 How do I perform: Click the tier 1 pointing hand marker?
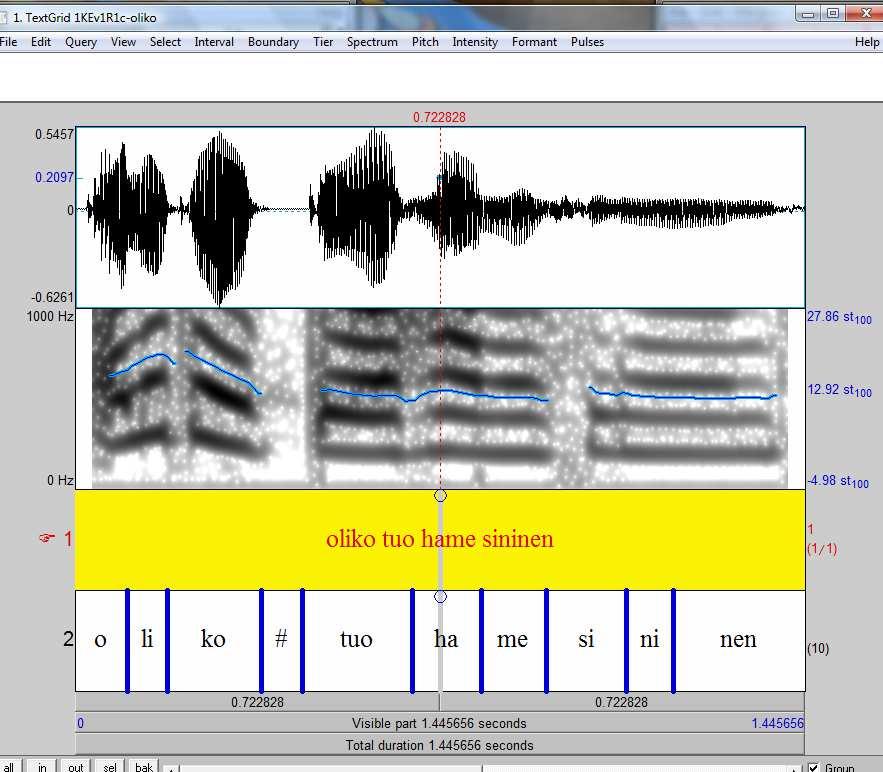pyautogui.click(x=46, y=538)
